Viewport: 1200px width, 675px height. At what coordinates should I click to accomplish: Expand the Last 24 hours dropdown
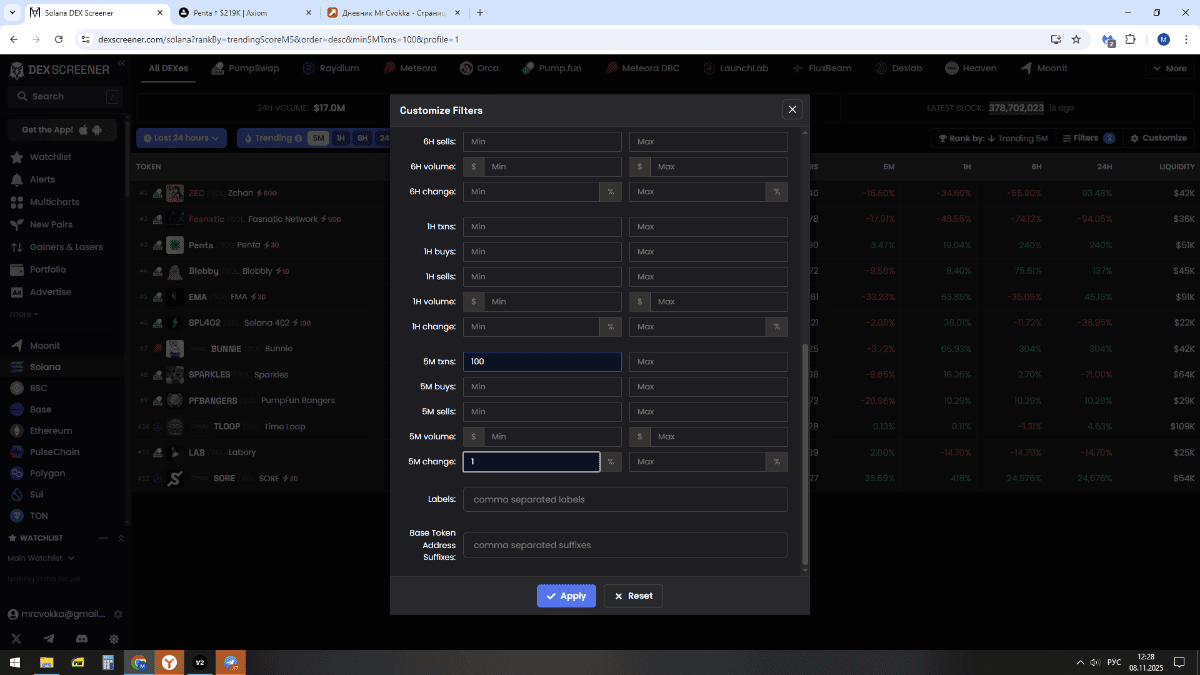coord(182,138)
